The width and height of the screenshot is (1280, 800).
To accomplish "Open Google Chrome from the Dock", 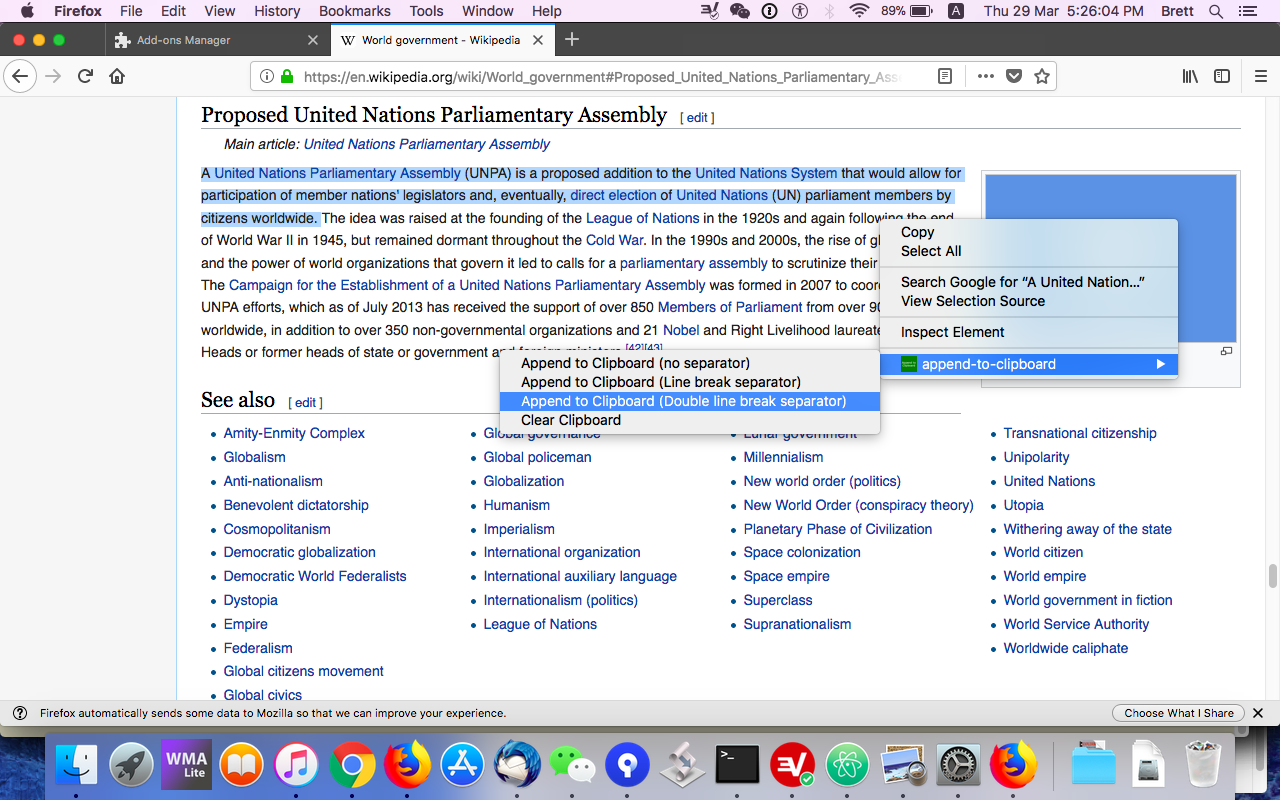I will coord(351,766).
